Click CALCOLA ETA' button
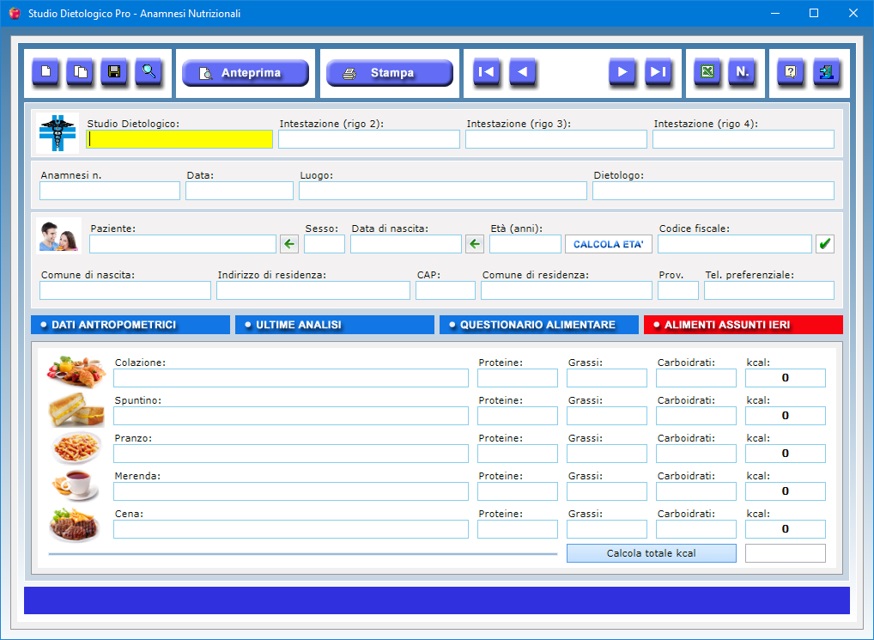874x640 pixels. point(609,244)
